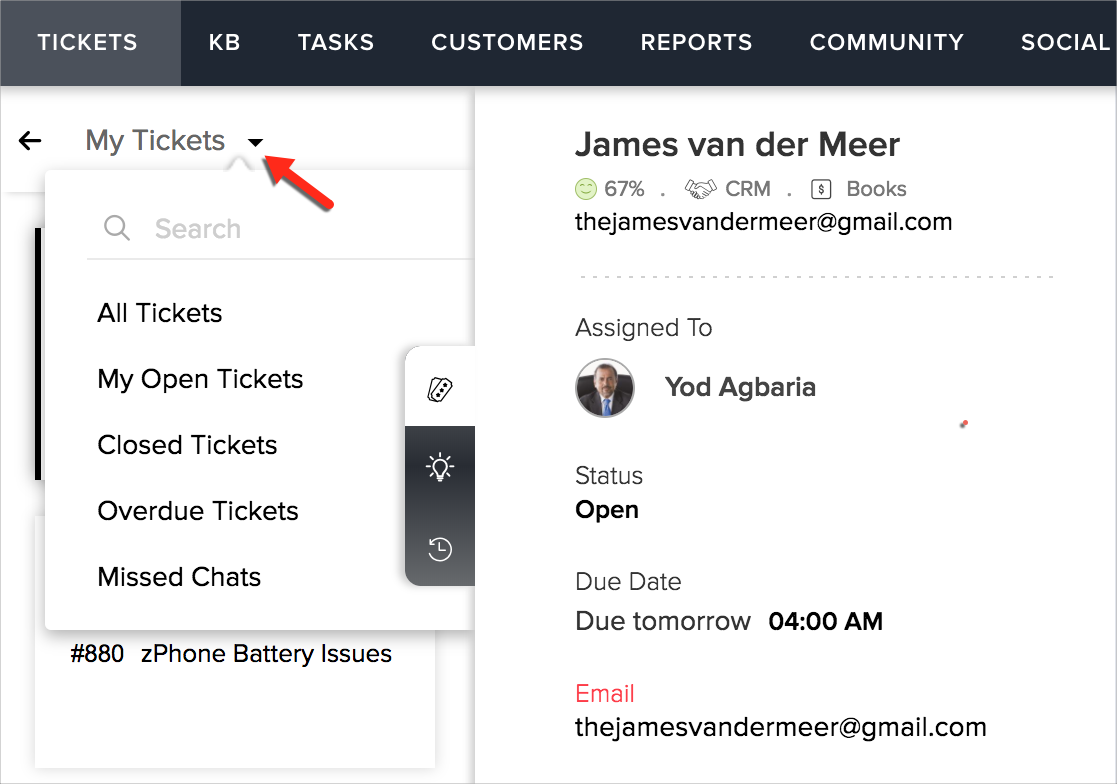
Task: Click the lightbulb suggestions icon
Action: coord(440,467)
